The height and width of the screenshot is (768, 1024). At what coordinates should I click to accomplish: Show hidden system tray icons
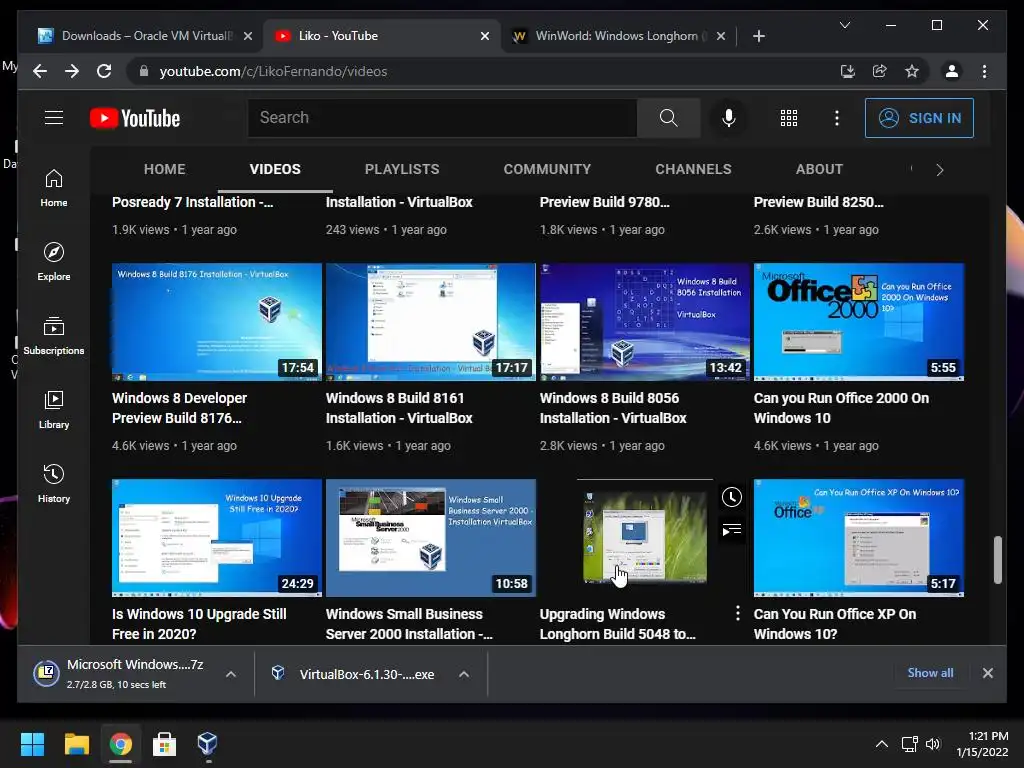click(x=882, y=743)
